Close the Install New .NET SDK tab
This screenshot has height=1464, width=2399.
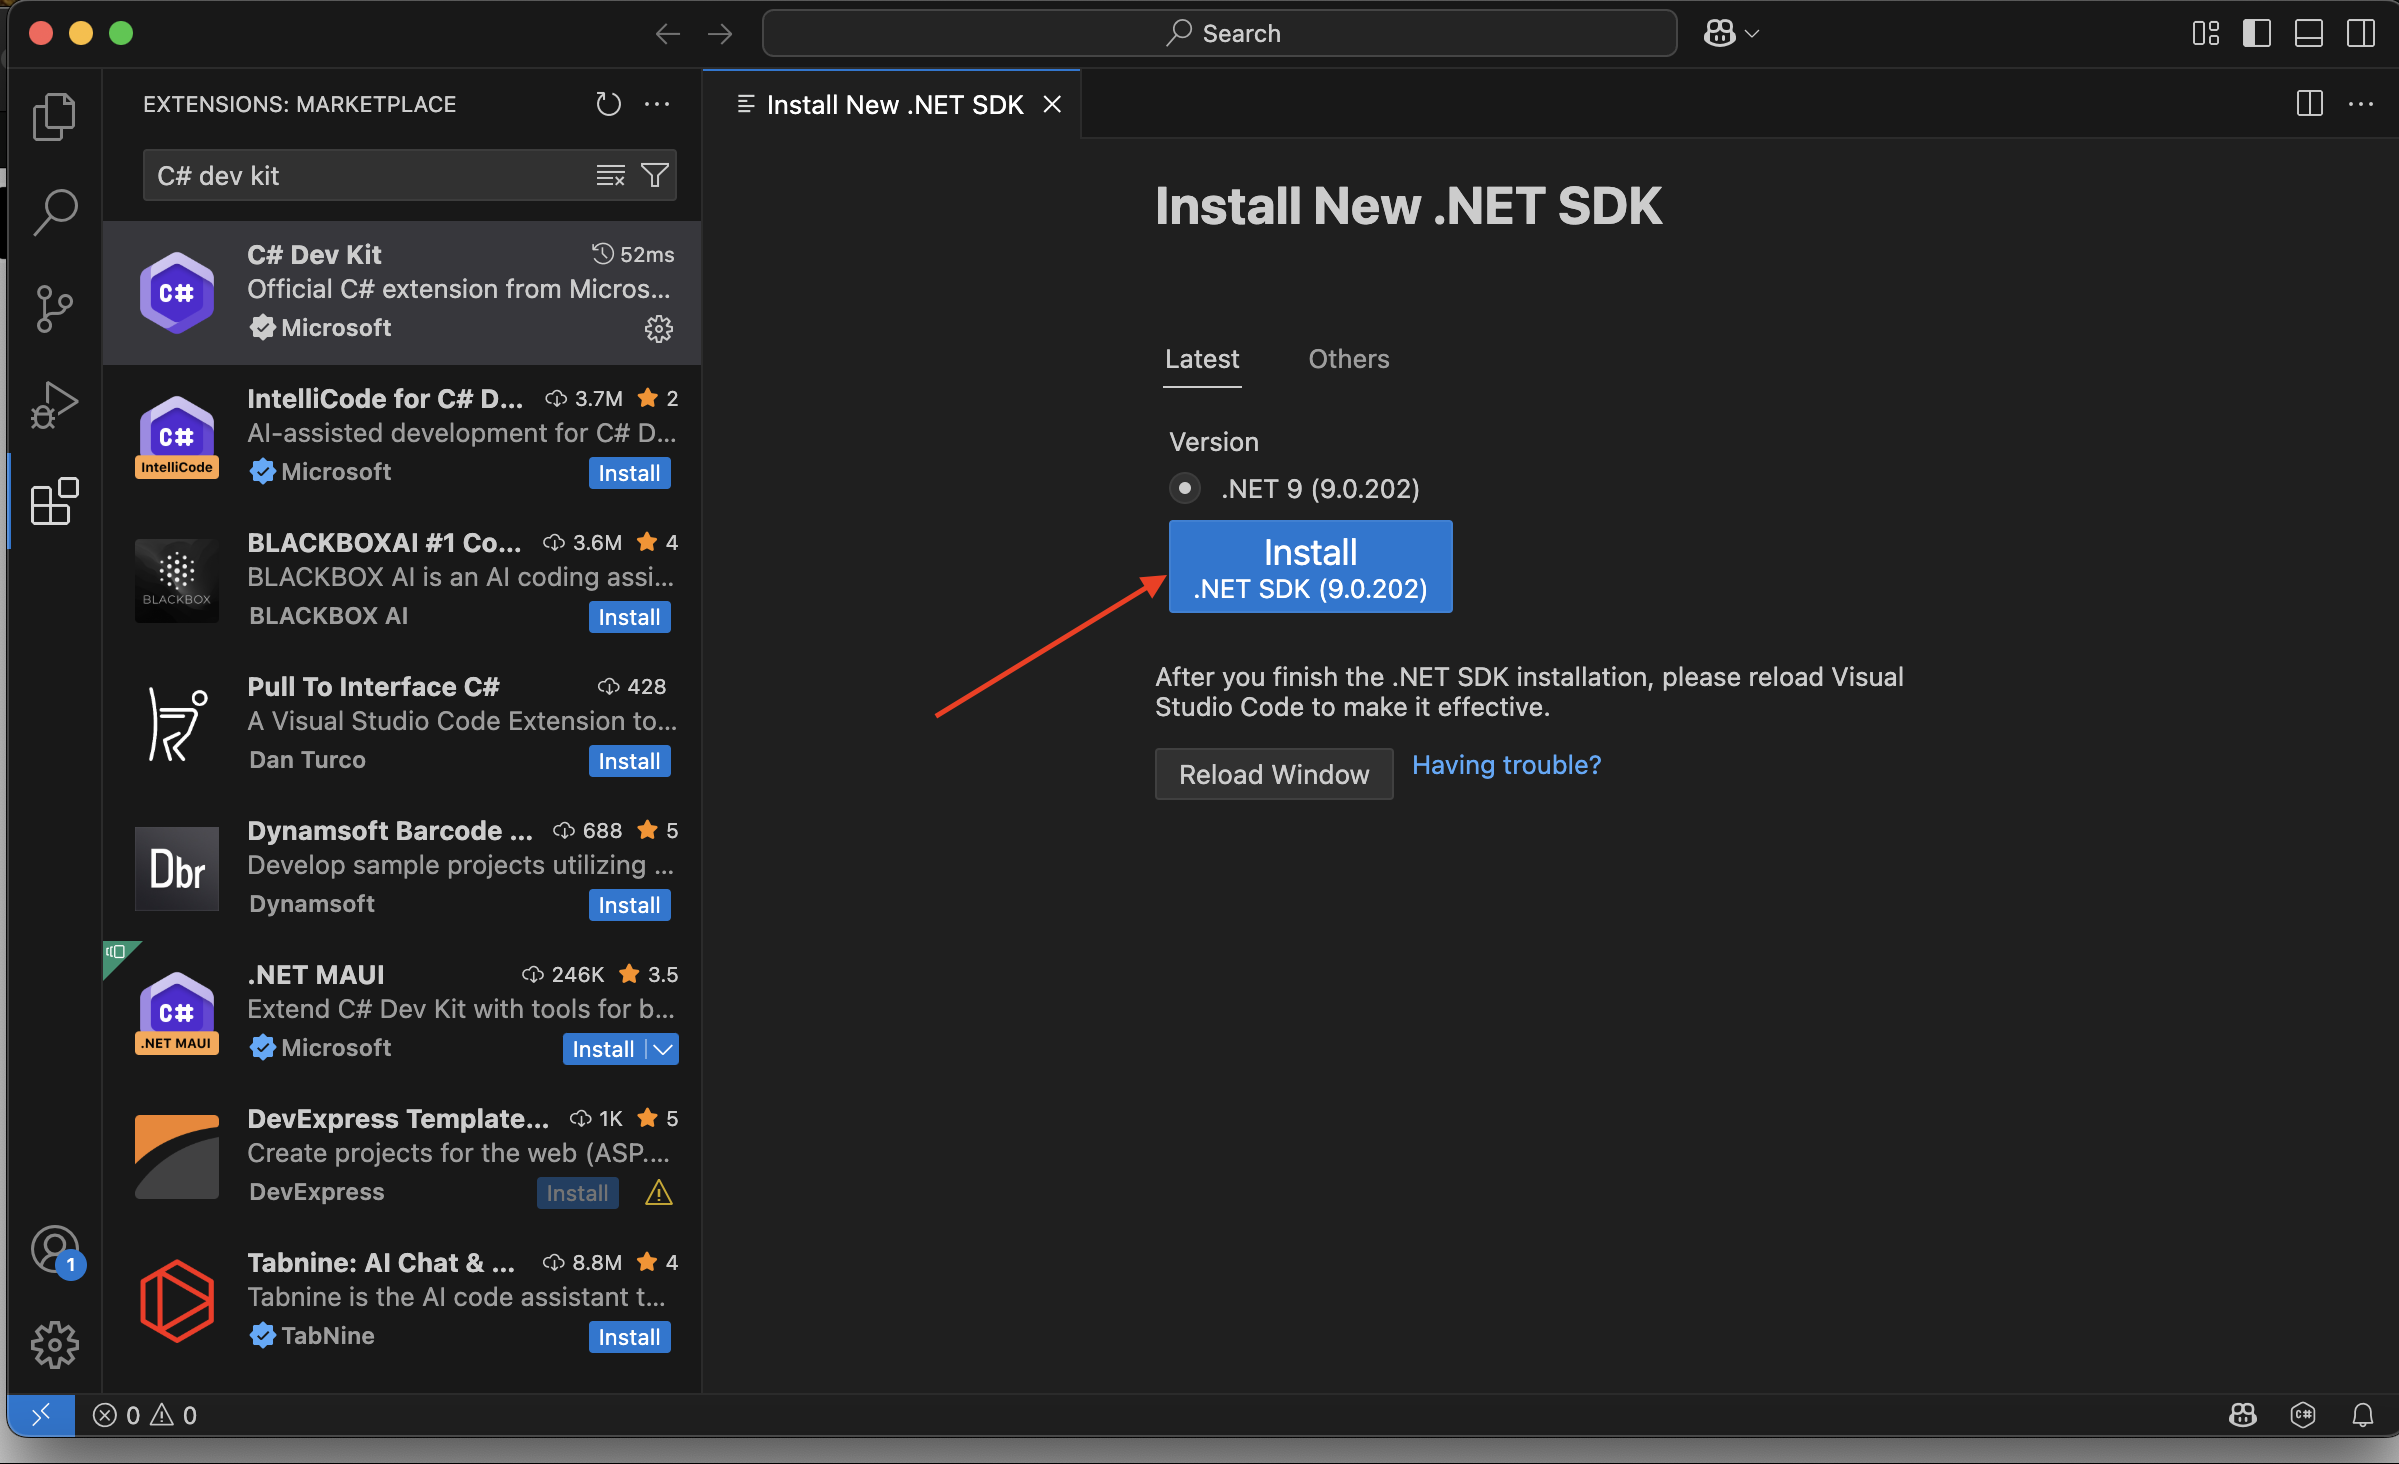pos(1052,104)
